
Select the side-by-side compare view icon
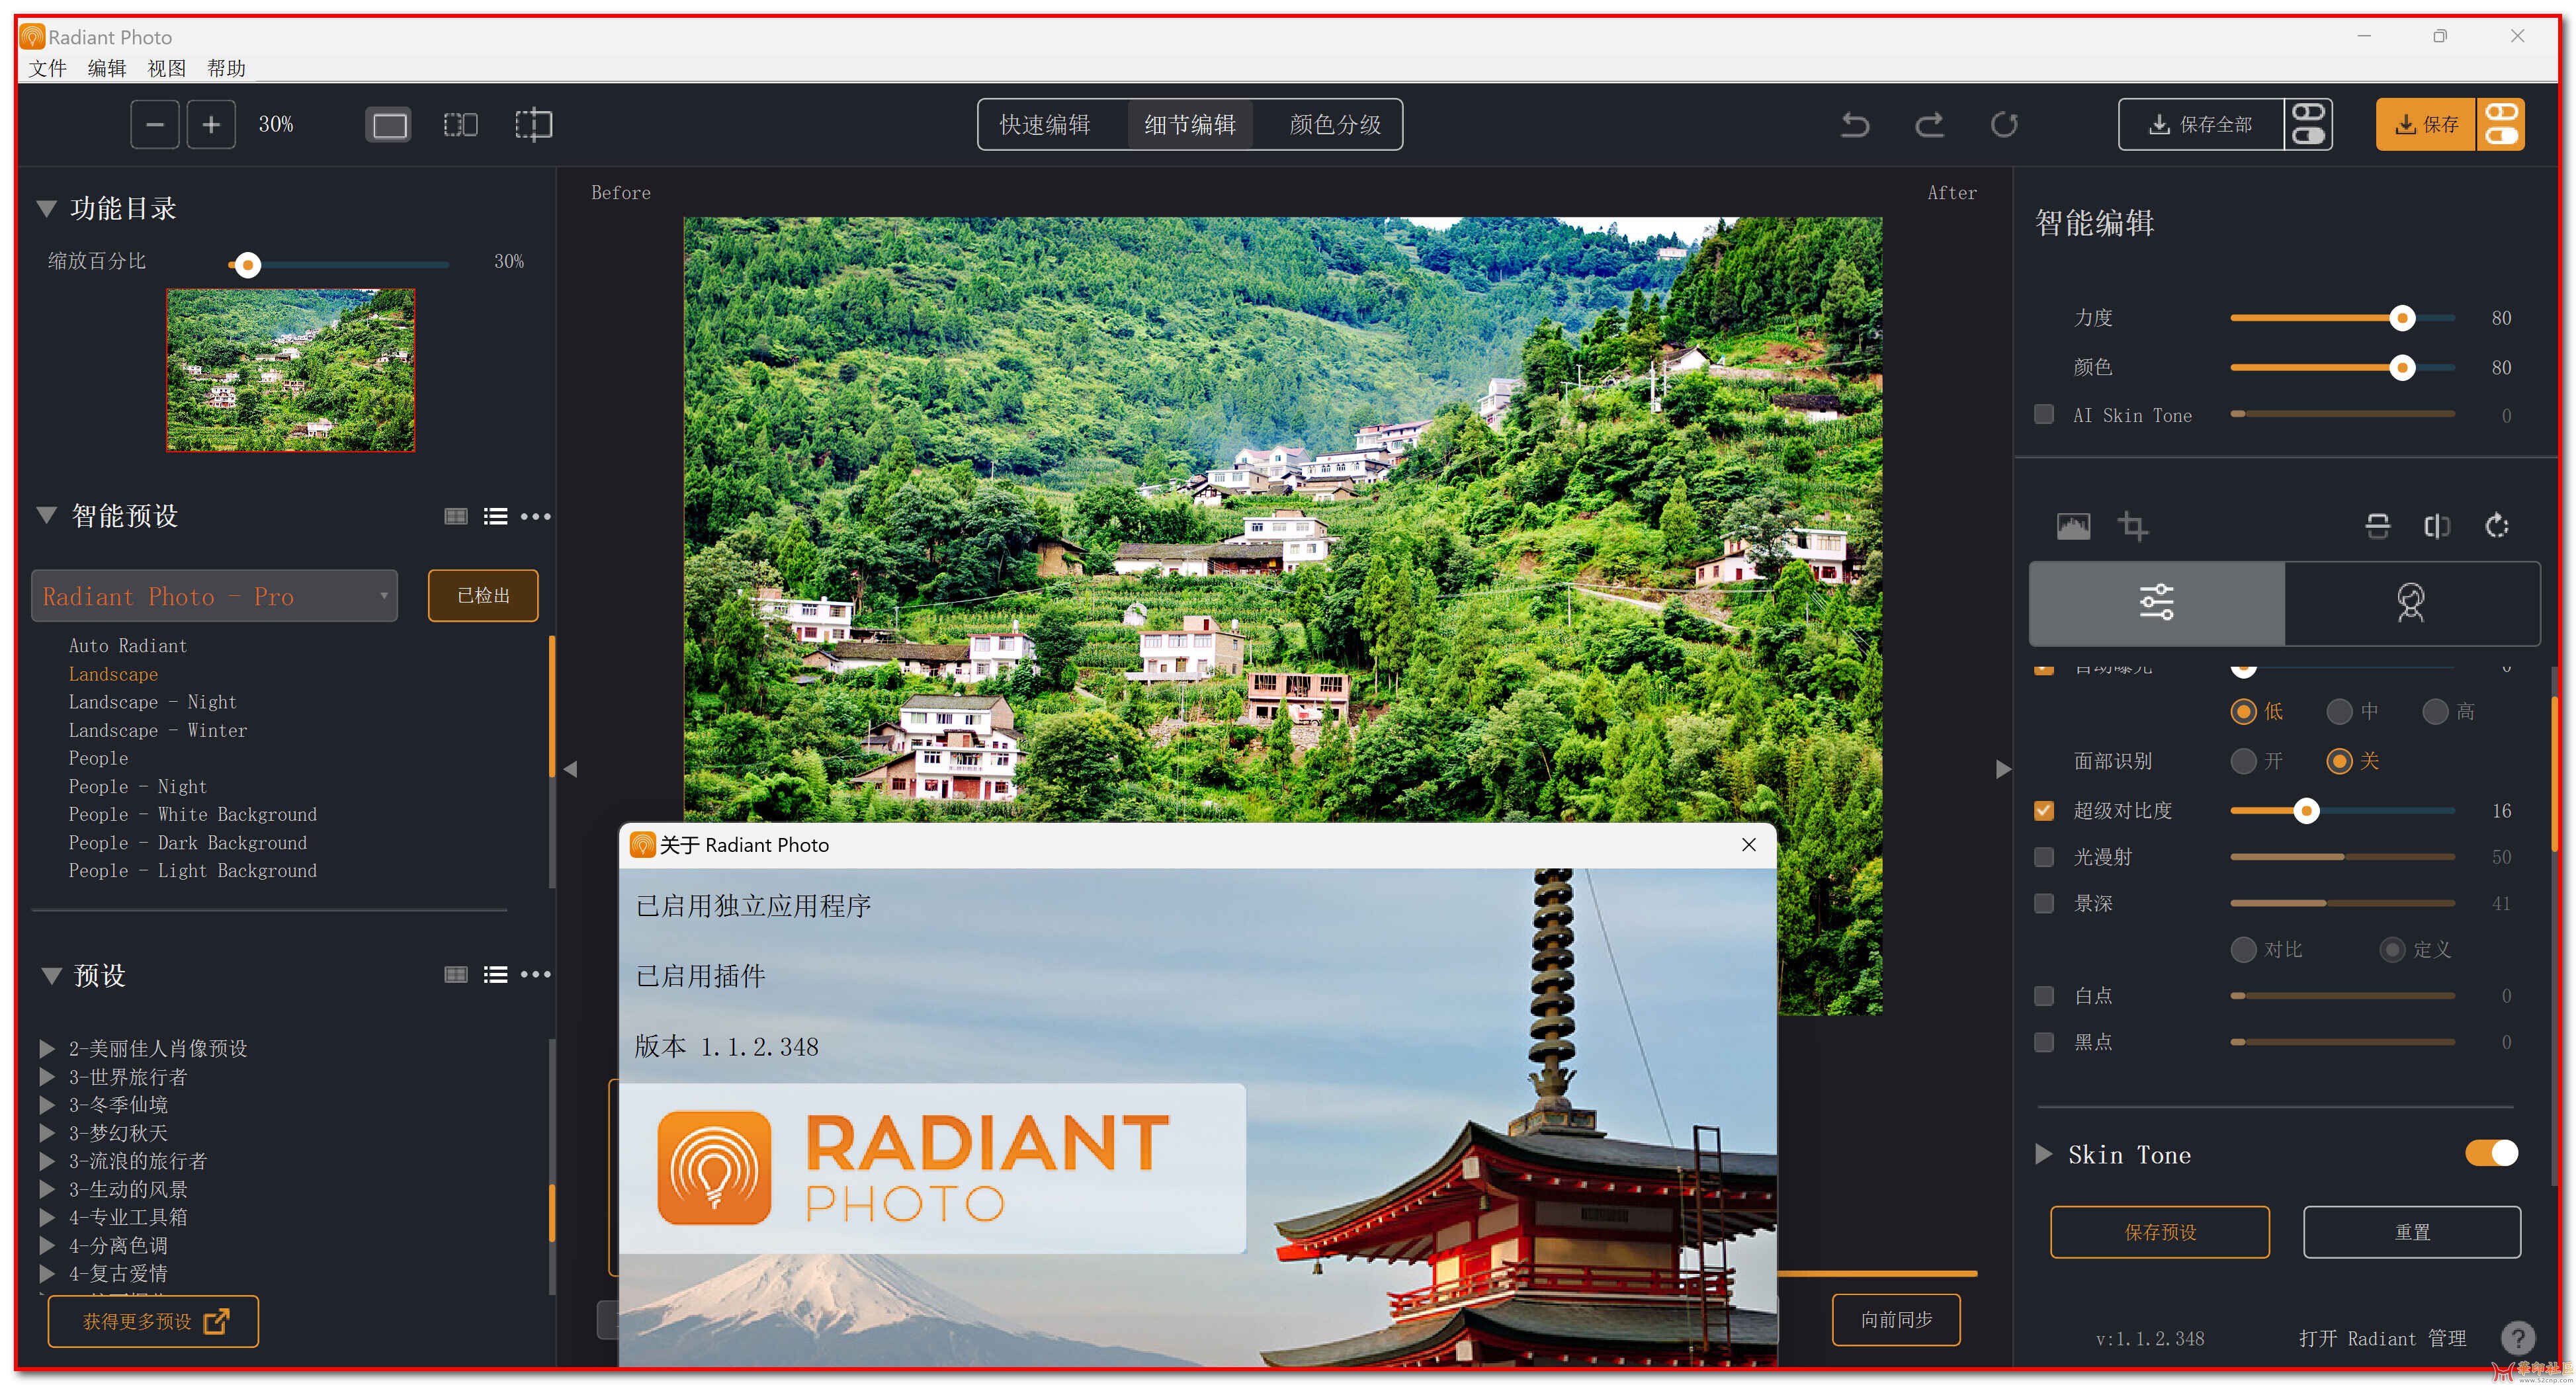point(461,125)
